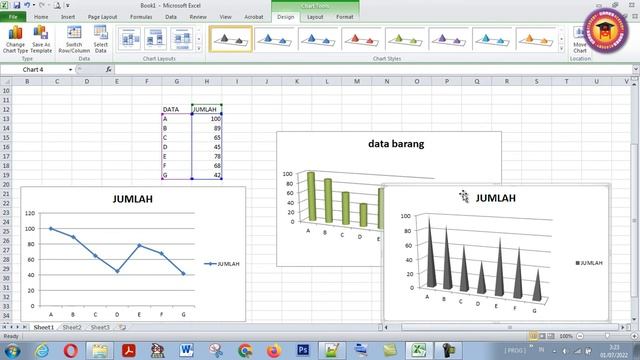
Task: Click the JUMLAH legend in line chart
Action: pos(222,264)
